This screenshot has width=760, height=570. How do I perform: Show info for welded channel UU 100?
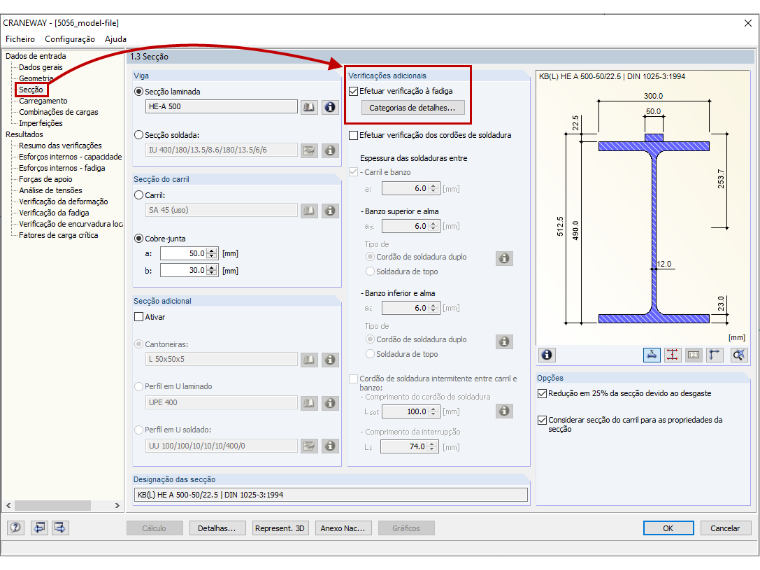point(330,446)
